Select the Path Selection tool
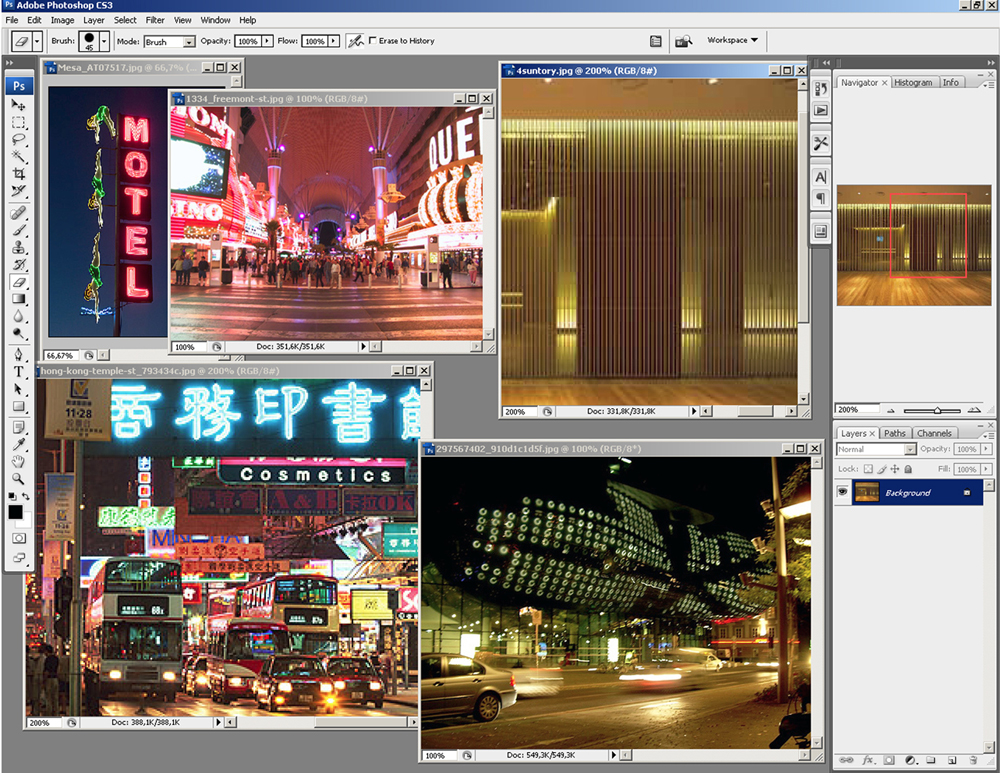This screenshot has height=773, width=1000. coord(18,389)
